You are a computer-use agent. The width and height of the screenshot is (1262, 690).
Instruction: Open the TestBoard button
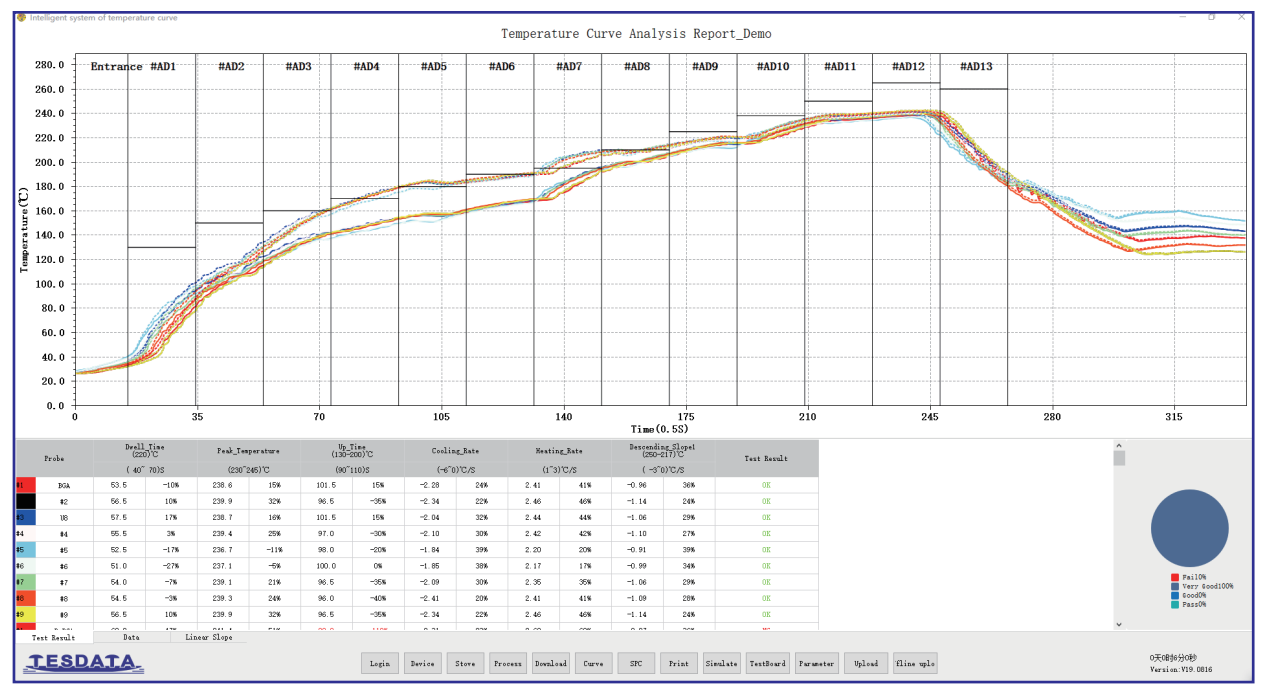[x=768, y=663]
